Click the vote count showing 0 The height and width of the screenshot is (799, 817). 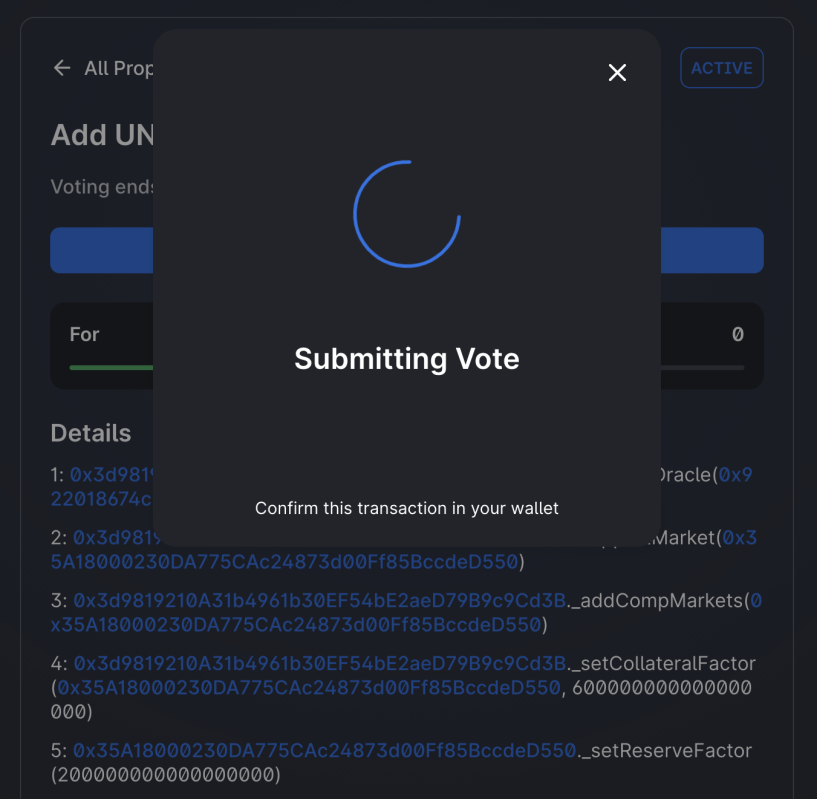[x=737, y=334]
